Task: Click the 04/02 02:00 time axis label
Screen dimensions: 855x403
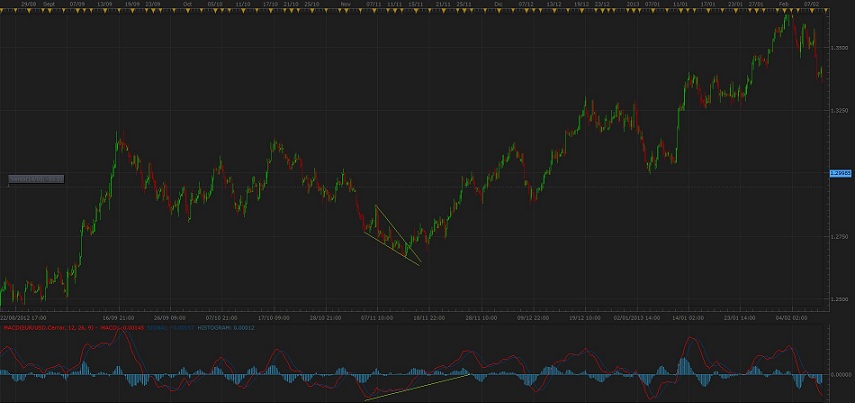Action: coord(792,317)
